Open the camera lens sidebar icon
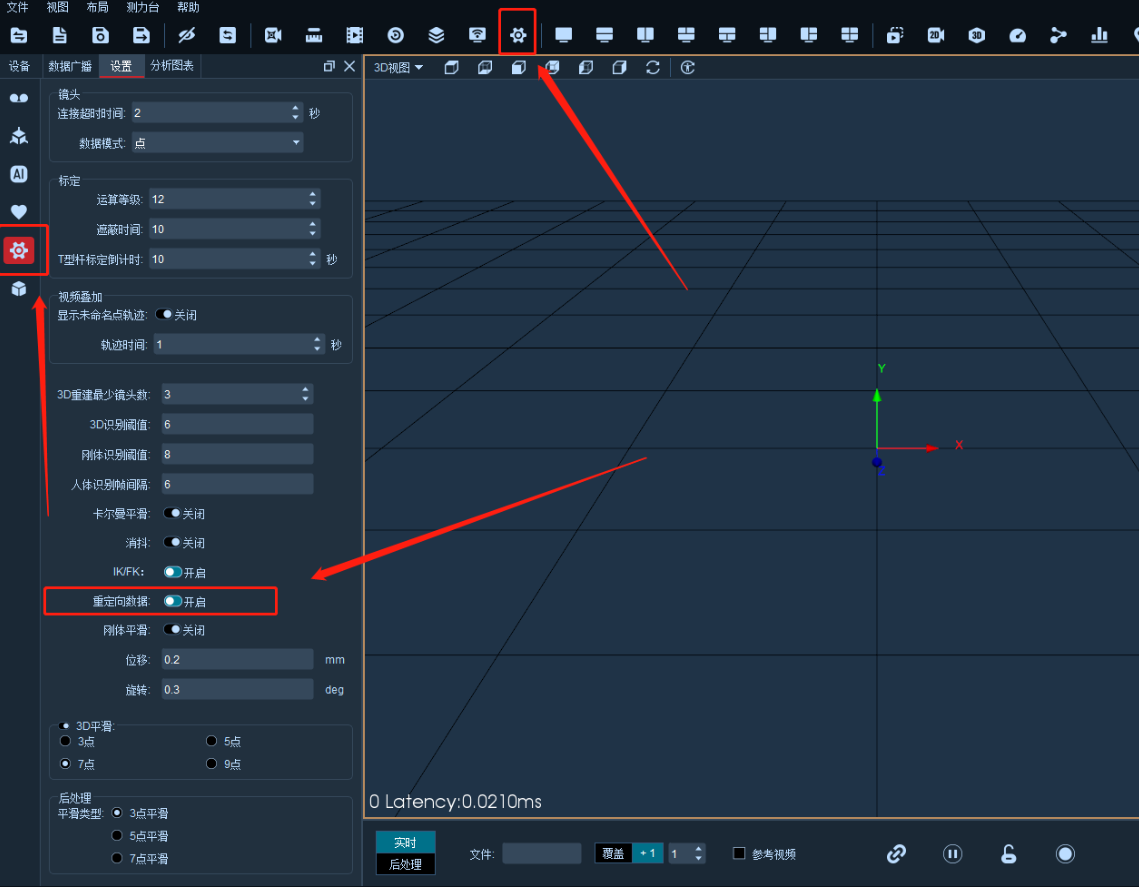Viewport: 1139px width, 887px height. click(x=19, y=98)
